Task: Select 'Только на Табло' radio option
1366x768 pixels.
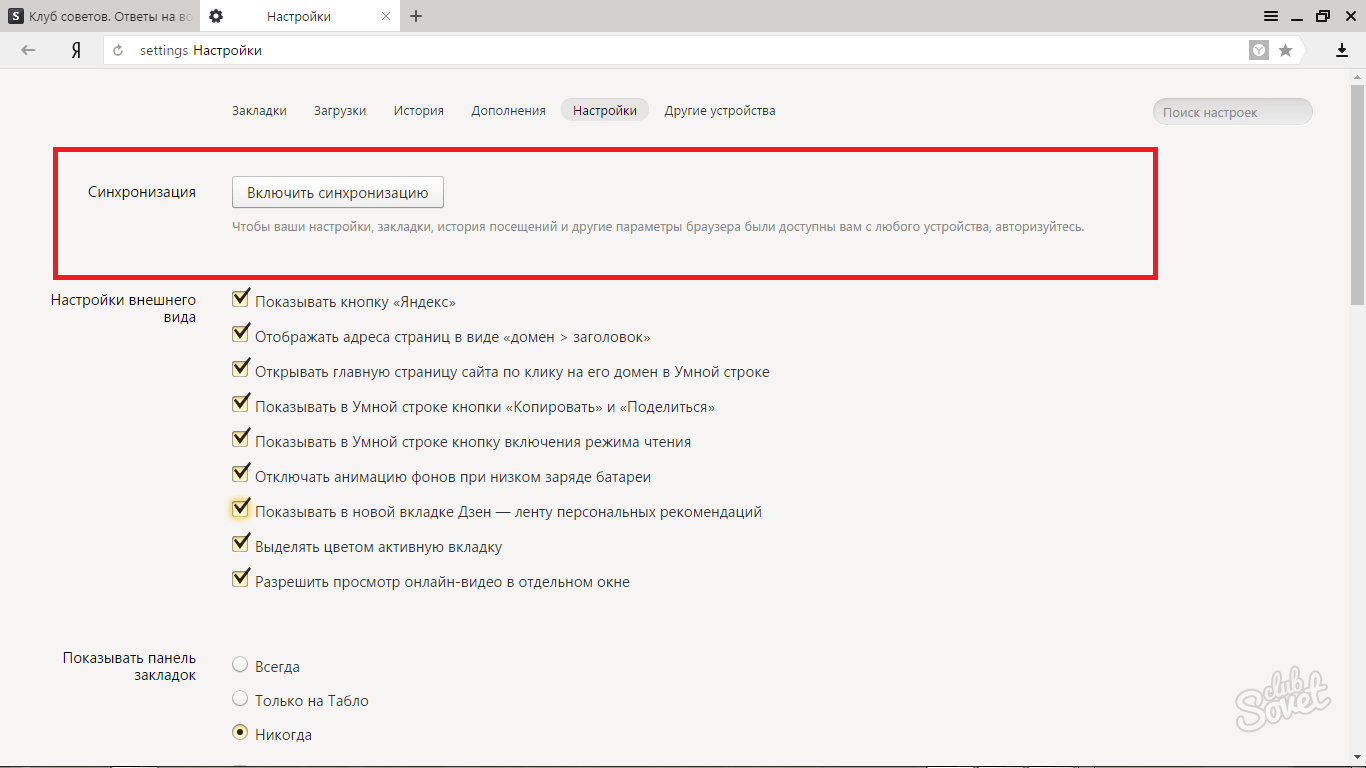Action: [240, 699]
